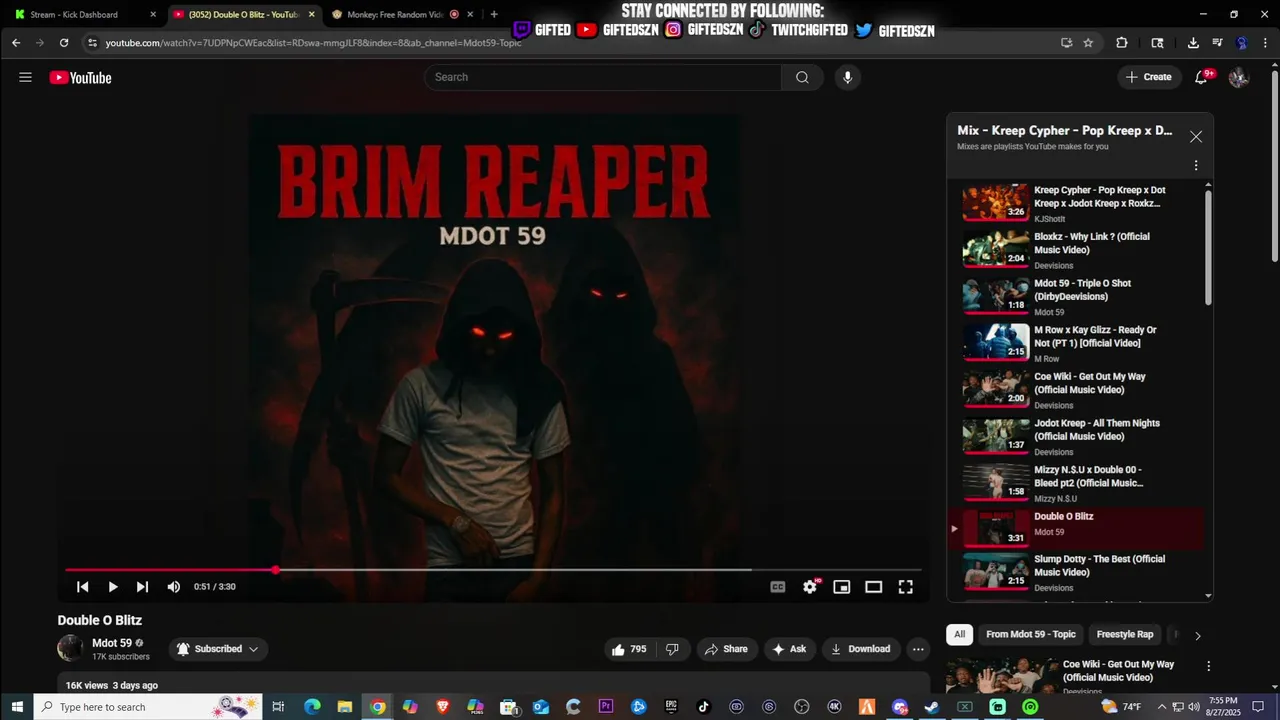Play Kreep Cypher from the mix
Image resolution: width=1280 pixels, height=720 pixels.
1078,203
